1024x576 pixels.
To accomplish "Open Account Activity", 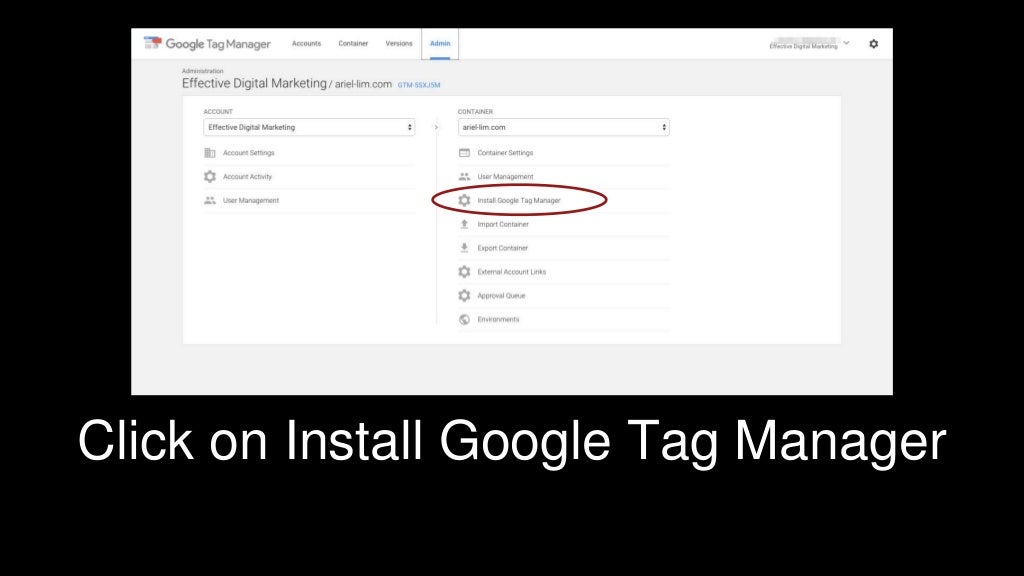I will (x=248, y=176).
